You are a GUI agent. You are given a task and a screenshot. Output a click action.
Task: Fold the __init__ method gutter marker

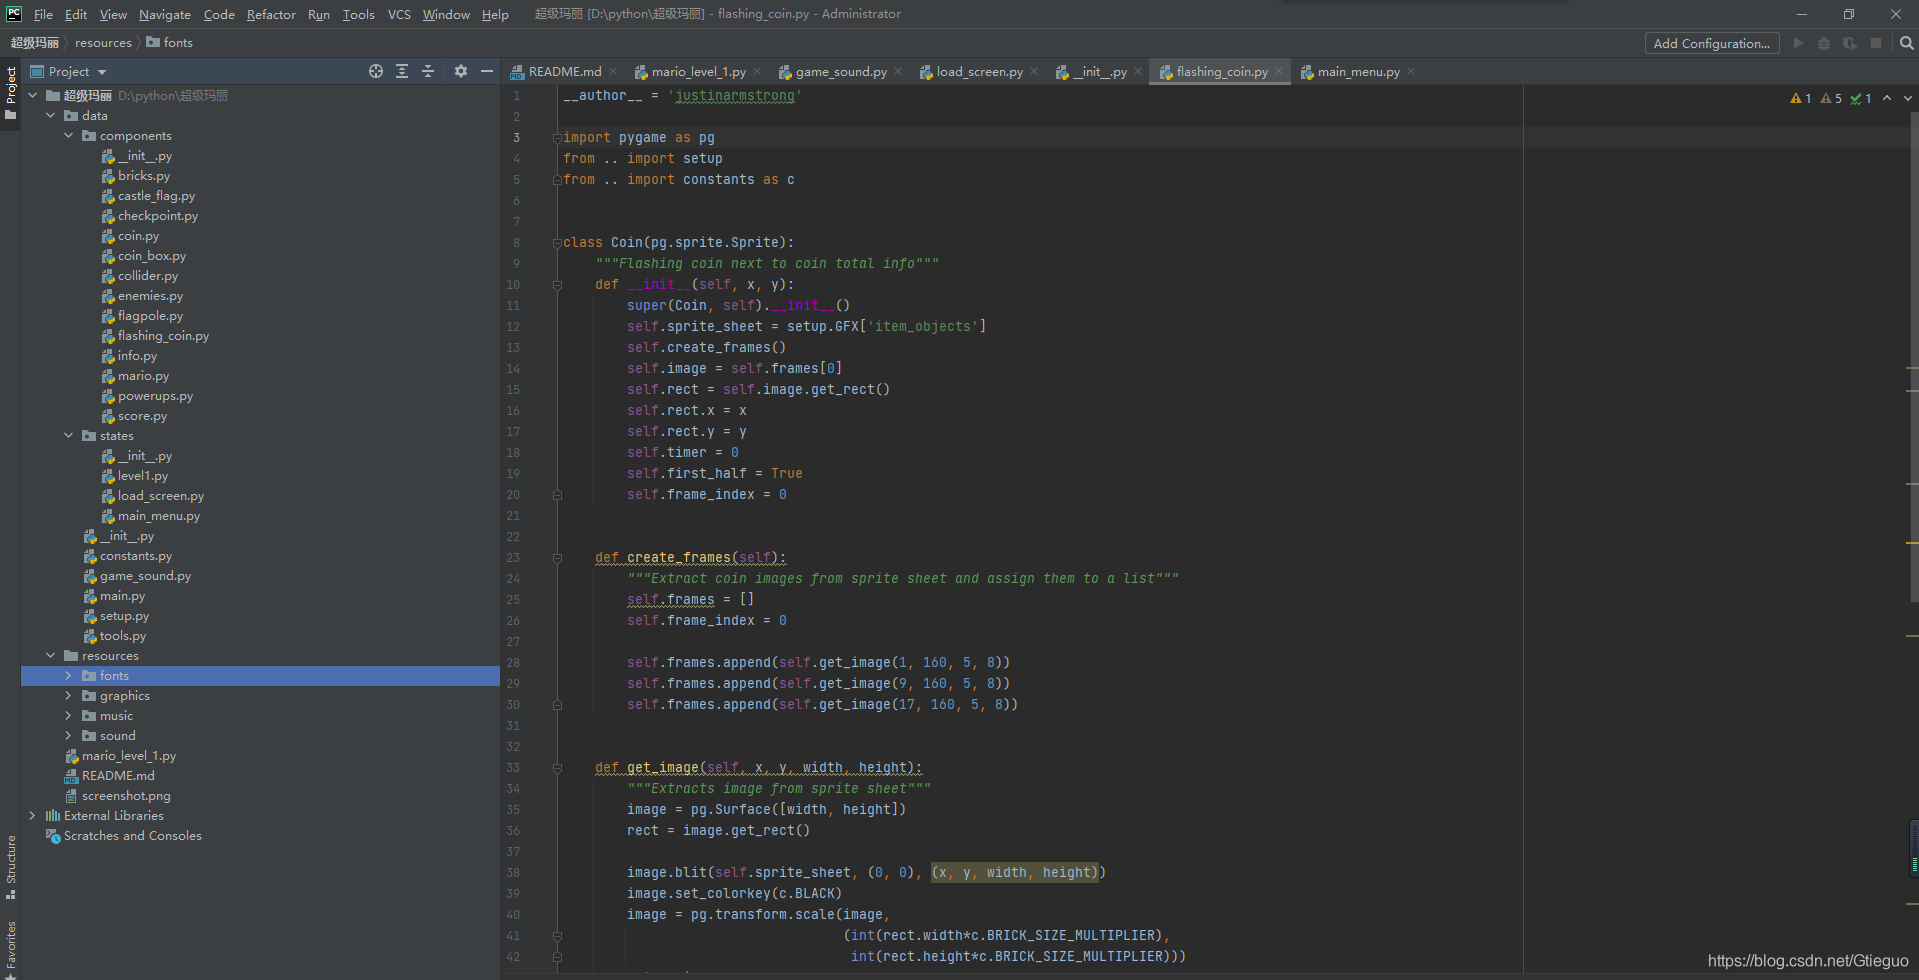[557, 285]
